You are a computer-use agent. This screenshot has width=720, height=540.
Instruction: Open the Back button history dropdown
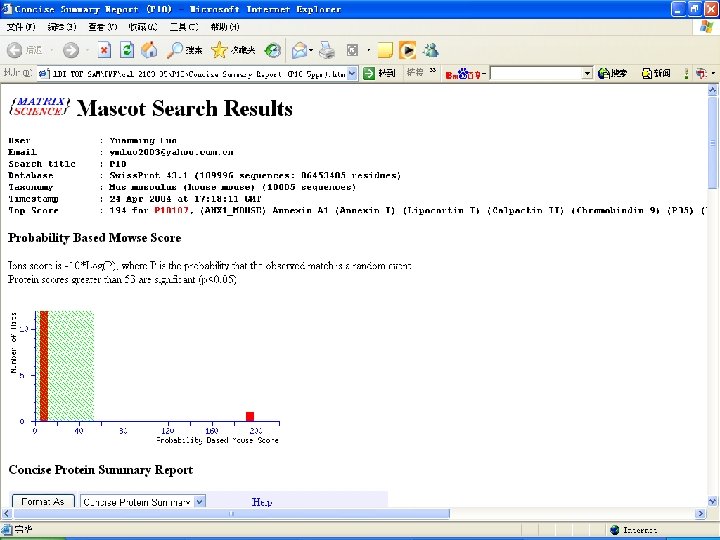(x=52, y=50)
